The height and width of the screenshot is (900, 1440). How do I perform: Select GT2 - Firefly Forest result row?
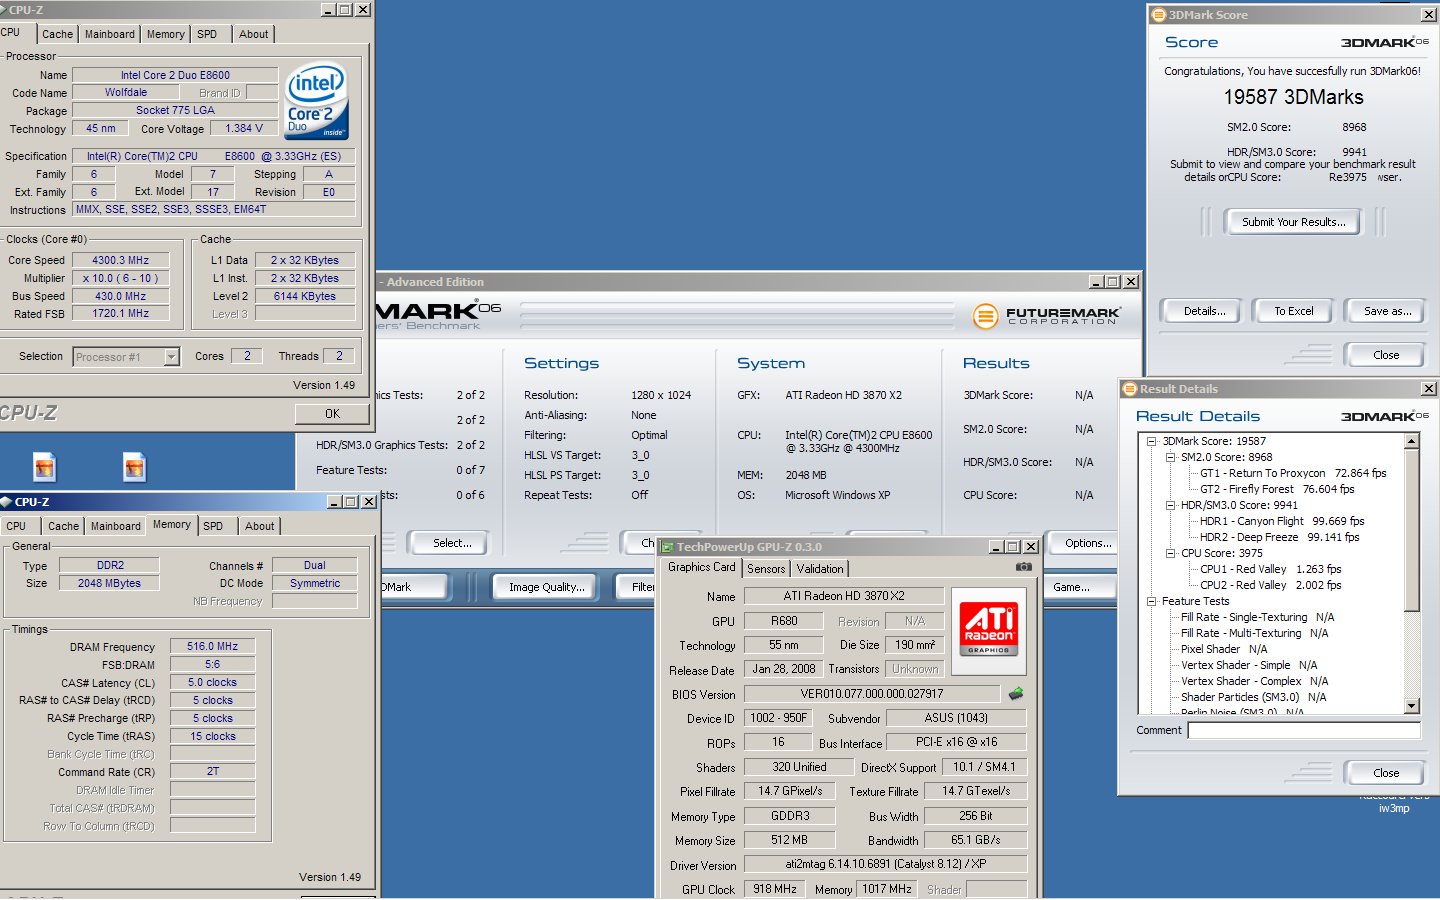(1277, 489)
